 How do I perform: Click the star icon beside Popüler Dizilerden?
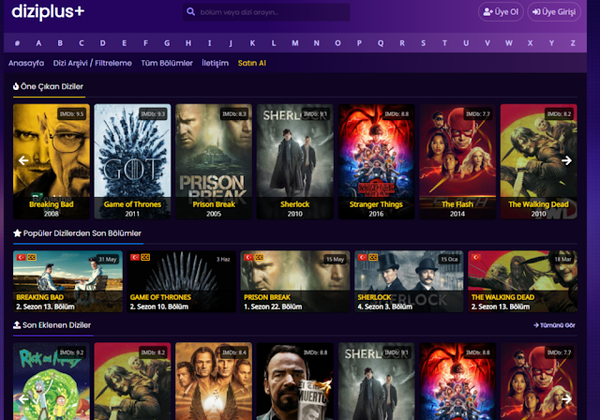[17, 233]
